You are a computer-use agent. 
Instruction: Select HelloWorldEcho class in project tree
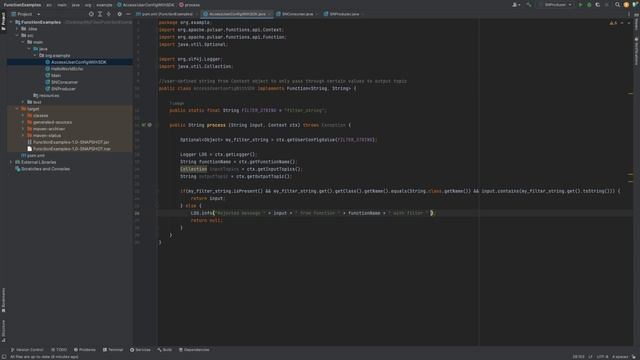point(67,69)
